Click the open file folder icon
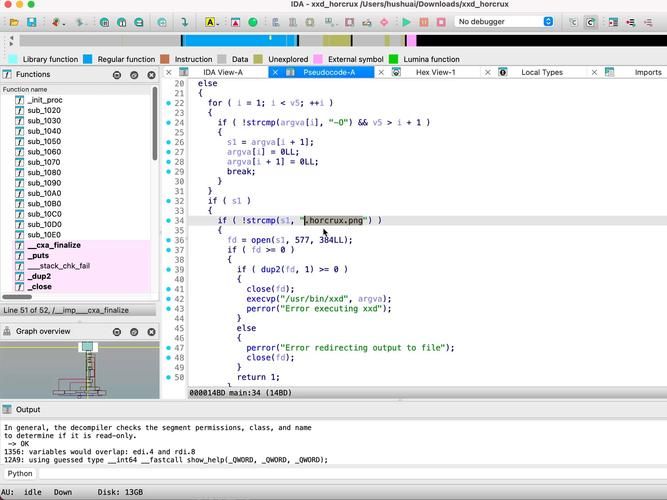Viewport: 667px width, 500px height. (13, 22)
